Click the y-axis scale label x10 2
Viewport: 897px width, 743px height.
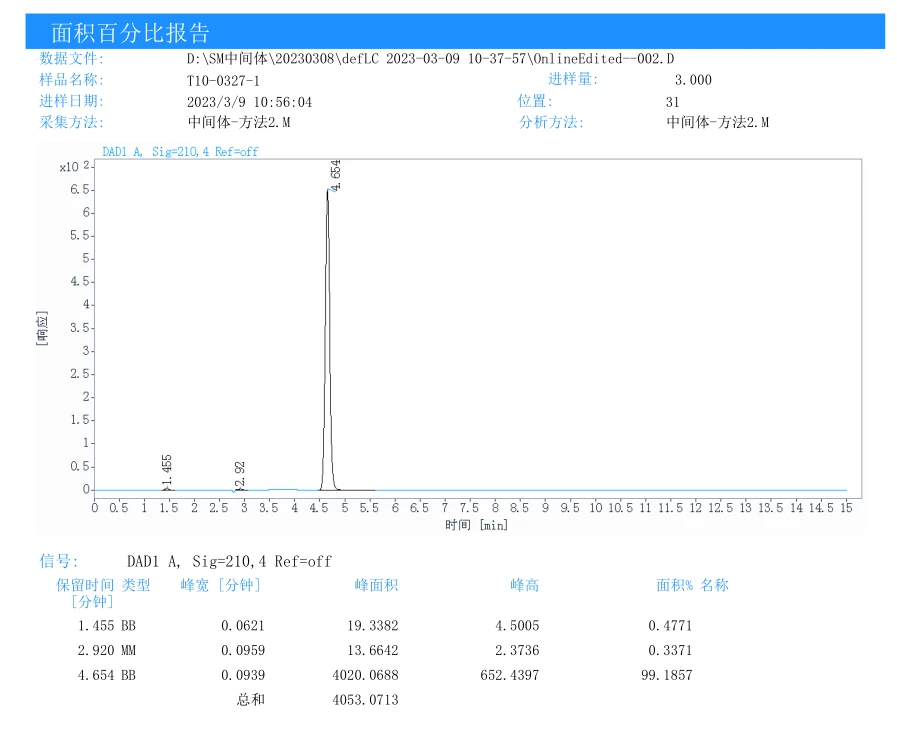click(x=75, y=166)
